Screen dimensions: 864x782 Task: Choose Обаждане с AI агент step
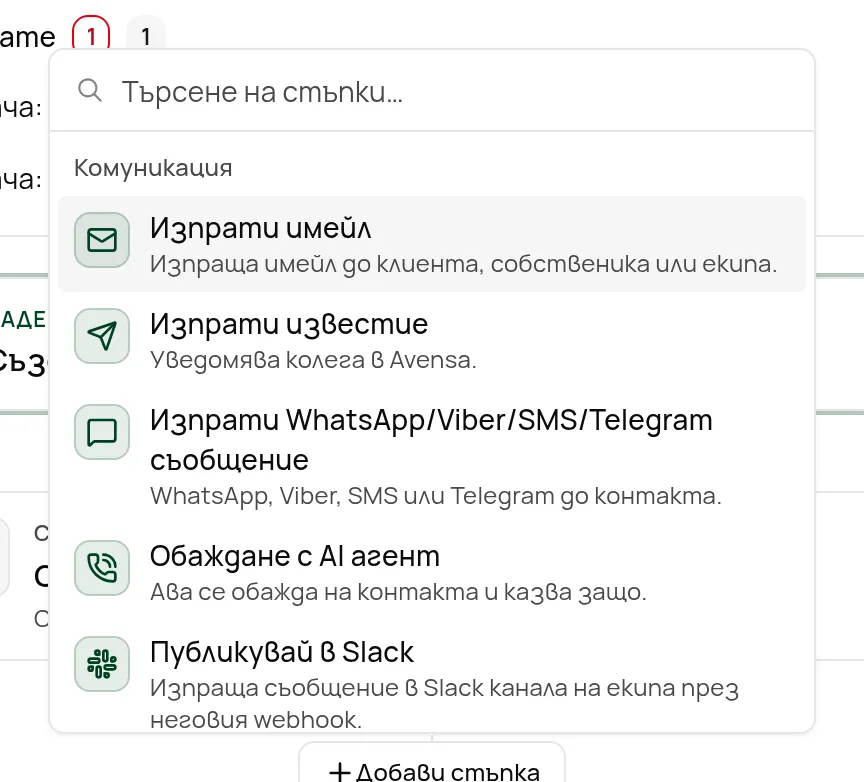432,573
